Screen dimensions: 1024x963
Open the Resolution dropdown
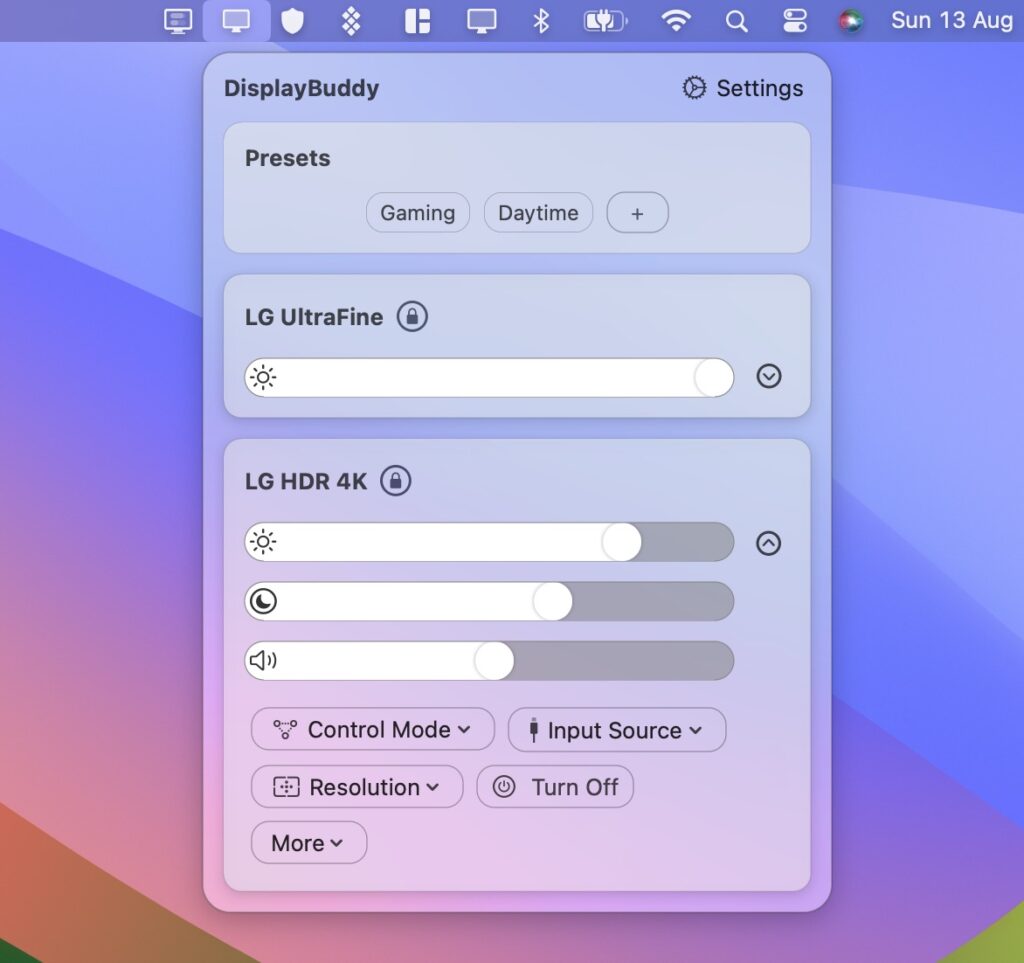click(356, 787)
